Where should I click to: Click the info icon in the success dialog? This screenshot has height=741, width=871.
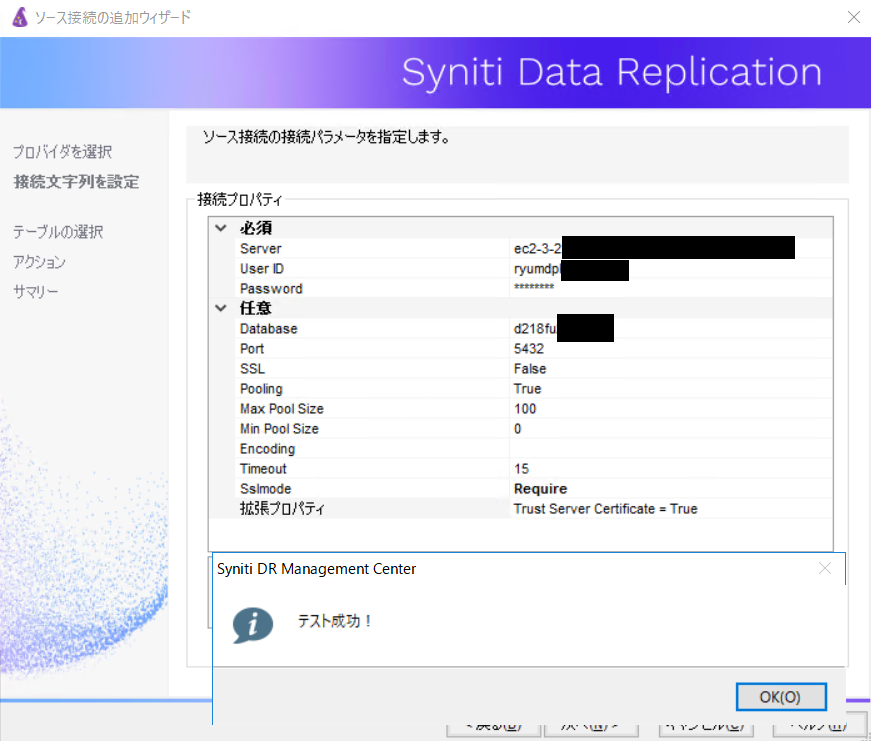(x=252, y=622)
